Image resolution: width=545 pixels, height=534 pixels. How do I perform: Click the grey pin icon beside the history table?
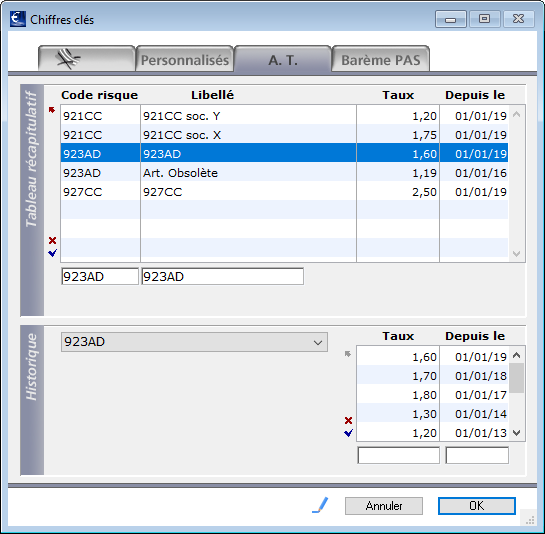348,354
